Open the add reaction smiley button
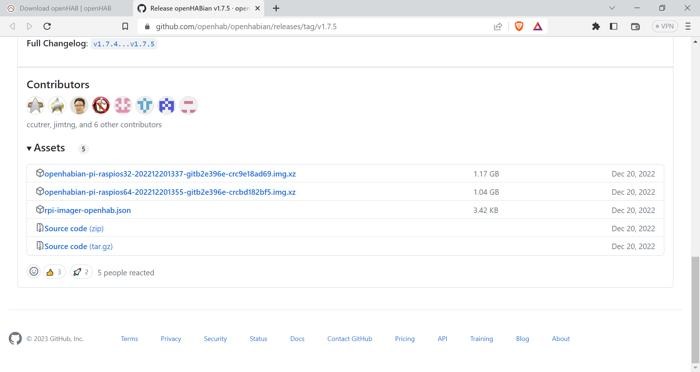The image size is (700, 372). (x=34, y=272)
